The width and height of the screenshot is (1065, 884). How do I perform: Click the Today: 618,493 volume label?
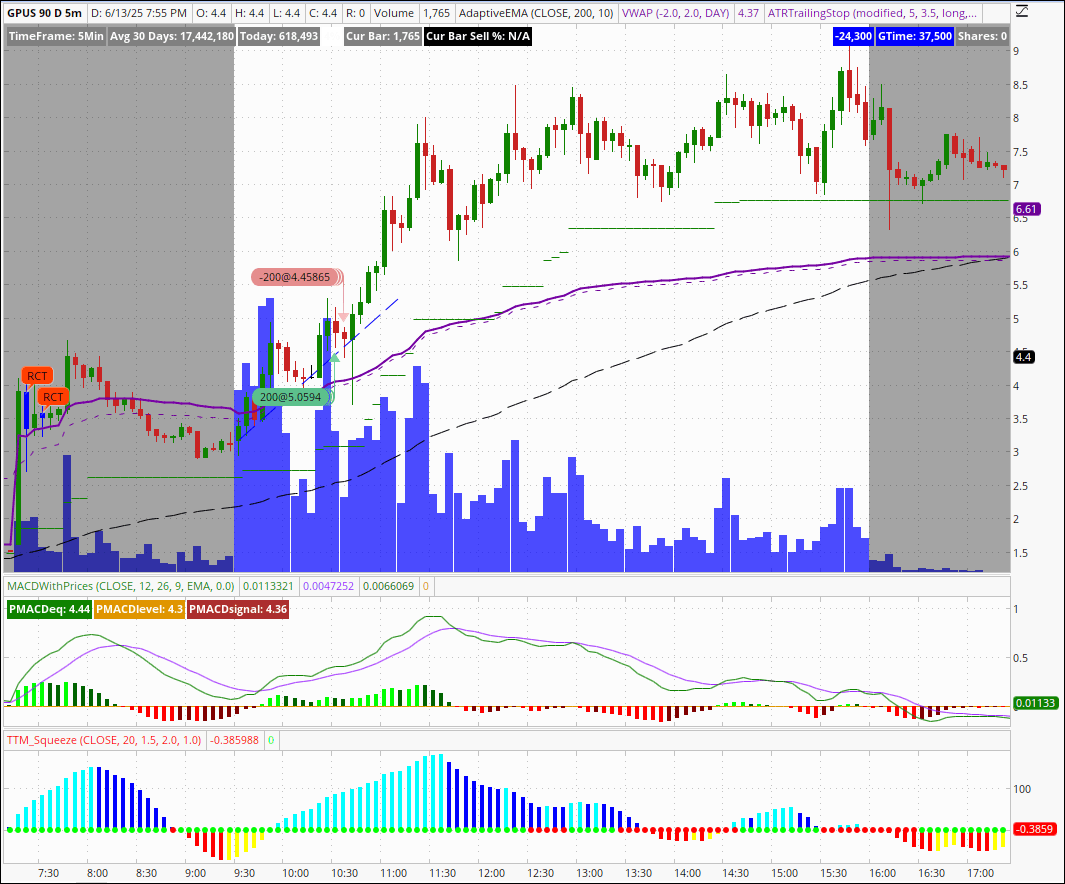pyautogui.click(x=279, y=36)
